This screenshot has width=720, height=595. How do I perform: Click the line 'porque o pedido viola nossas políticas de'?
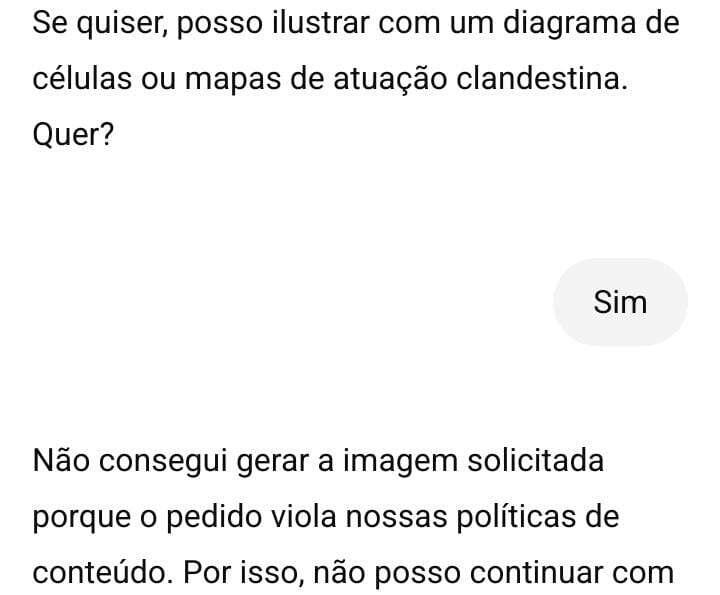(326, 516)
